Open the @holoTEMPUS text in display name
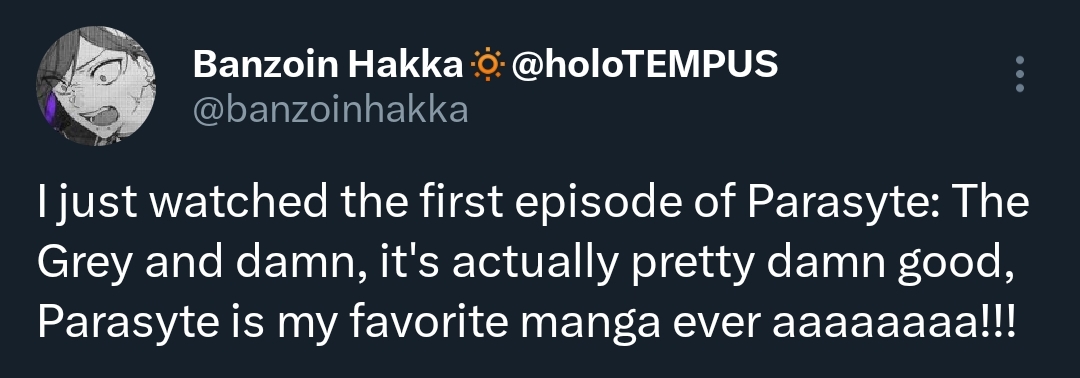 [645, 65]
